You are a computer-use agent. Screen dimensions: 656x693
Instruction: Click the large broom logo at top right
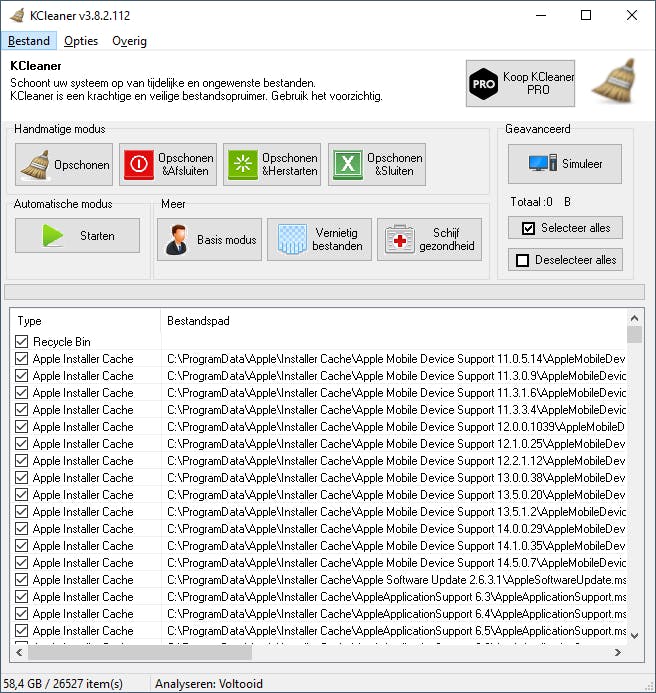(x=615, y=80)
